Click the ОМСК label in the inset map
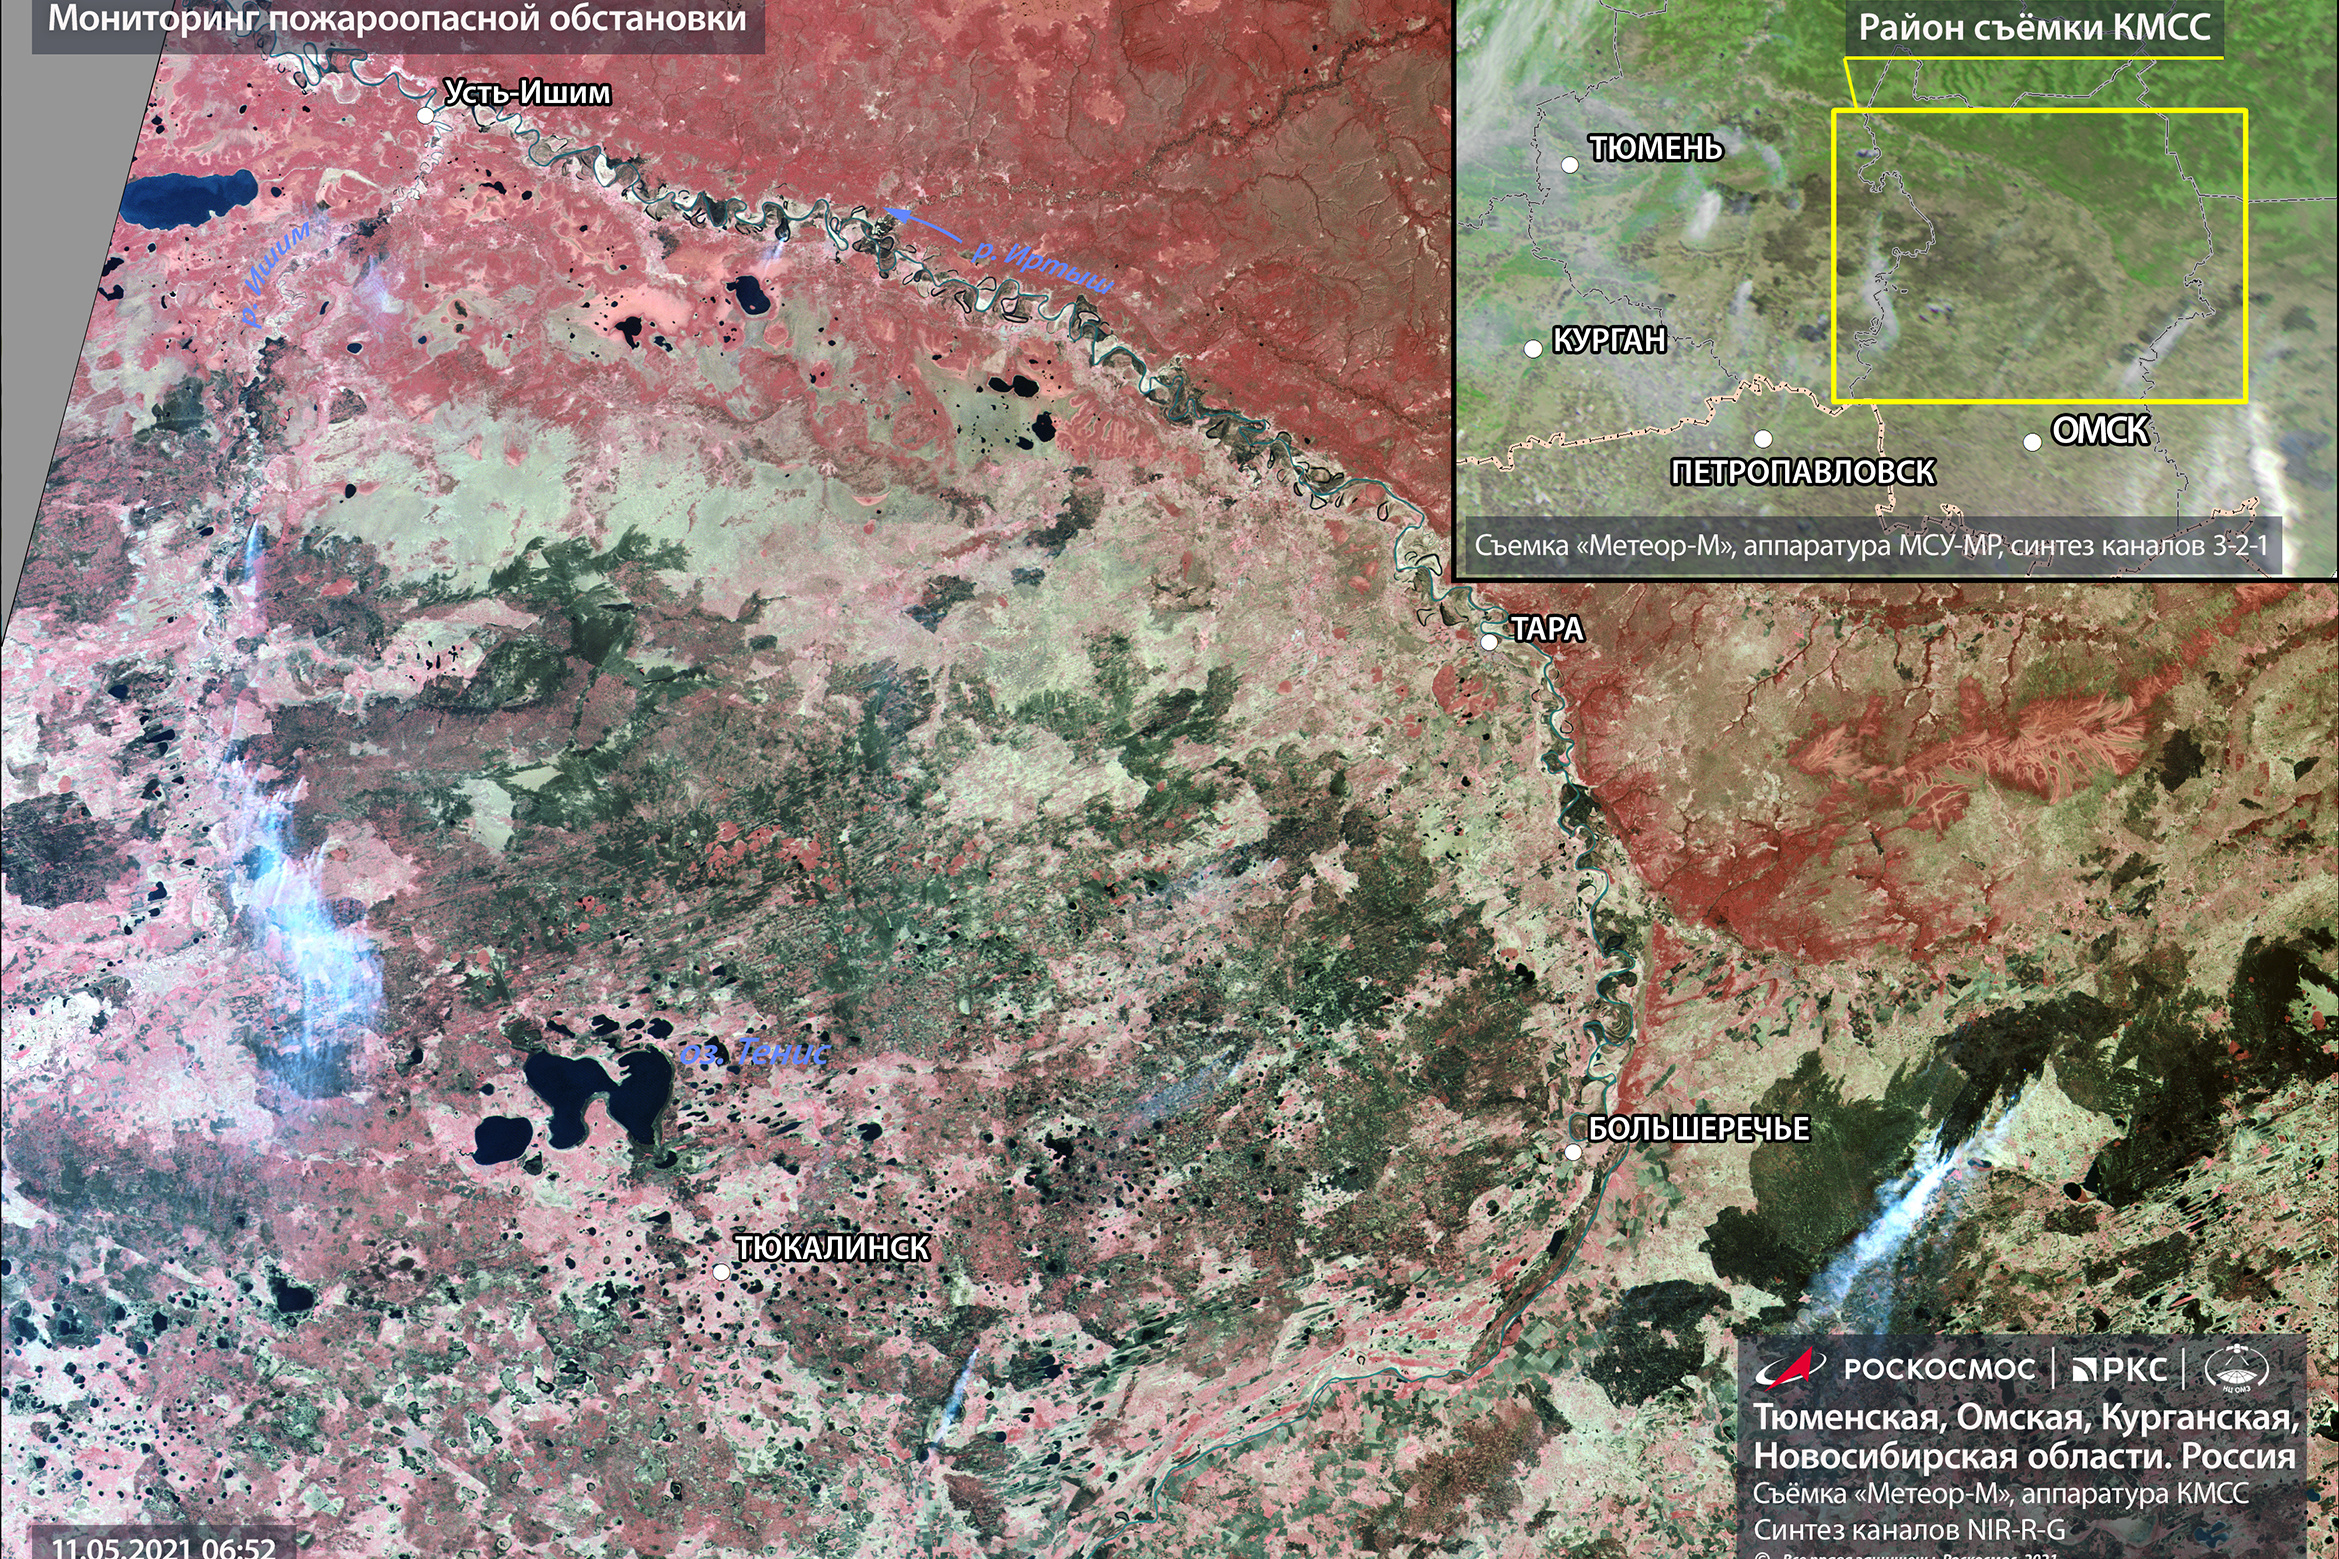 [2100, 431]
